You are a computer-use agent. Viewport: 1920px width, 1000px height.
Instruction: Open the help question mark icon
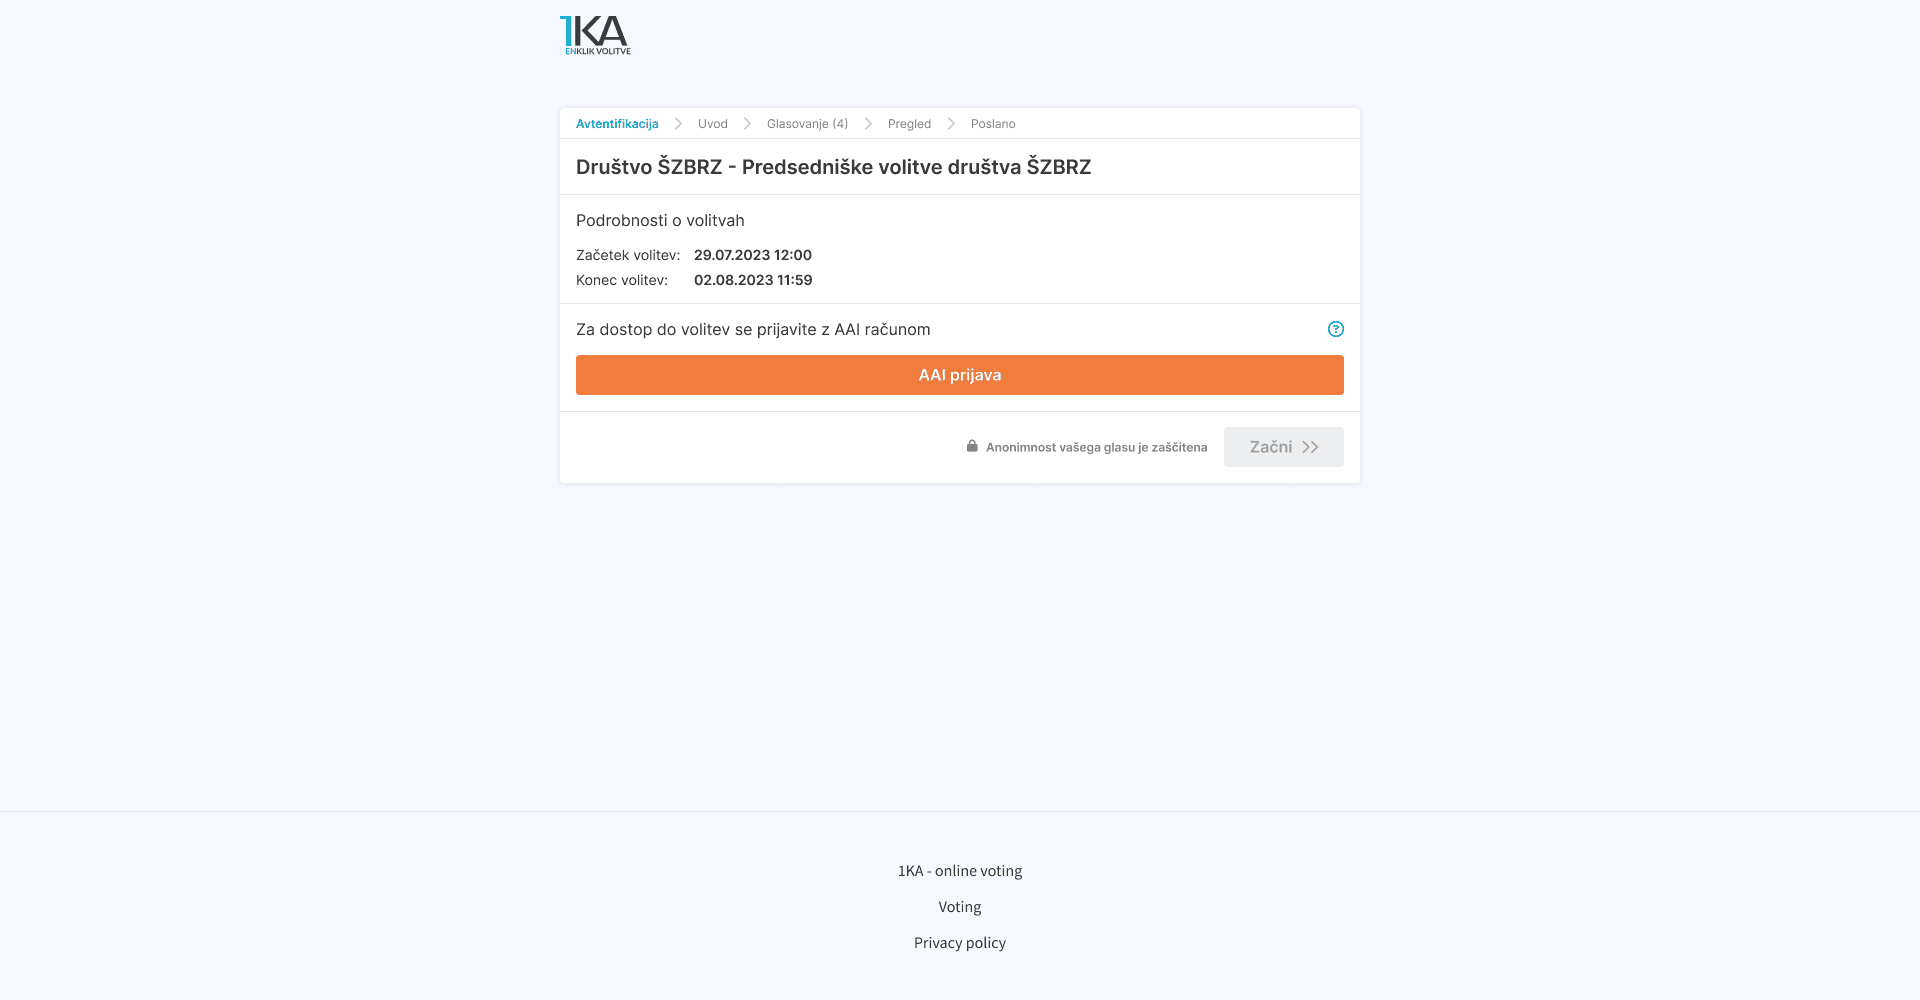(x=1335, y=329)
